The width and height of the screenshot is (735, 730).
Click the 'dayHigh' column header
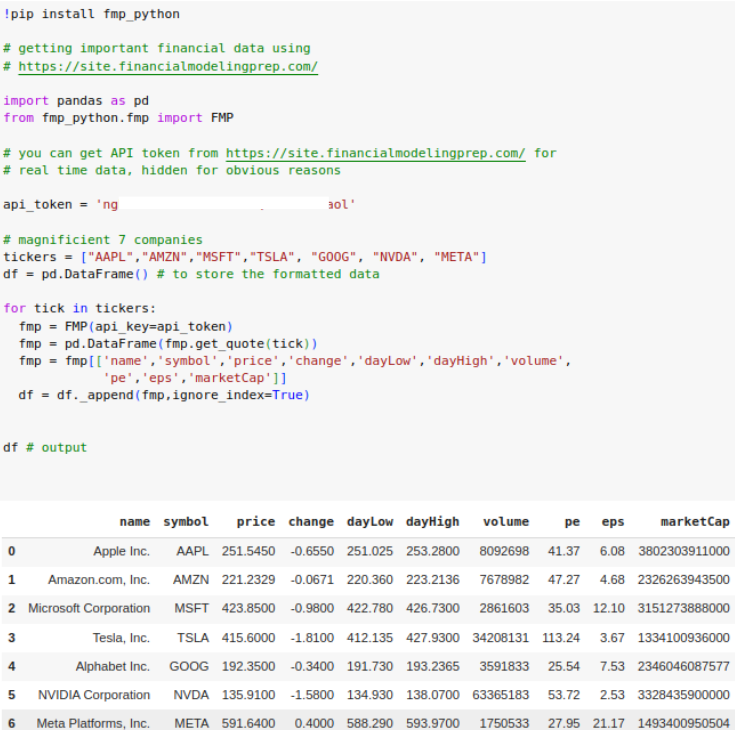433,522
